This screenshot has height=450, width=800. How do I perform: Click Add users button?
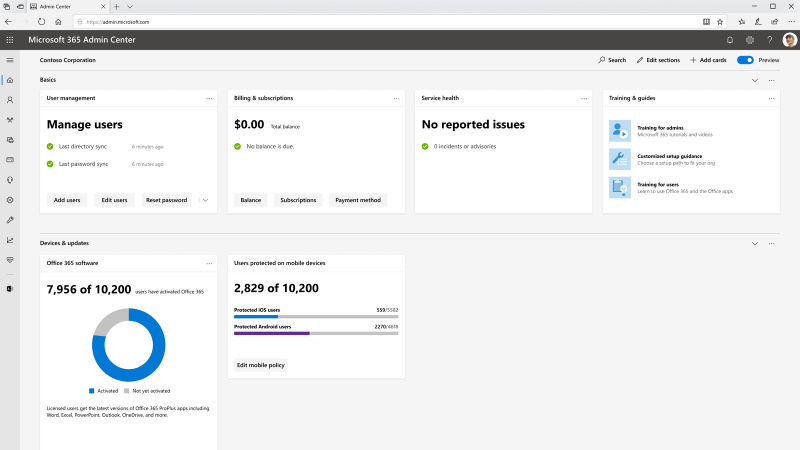point(67,200)
